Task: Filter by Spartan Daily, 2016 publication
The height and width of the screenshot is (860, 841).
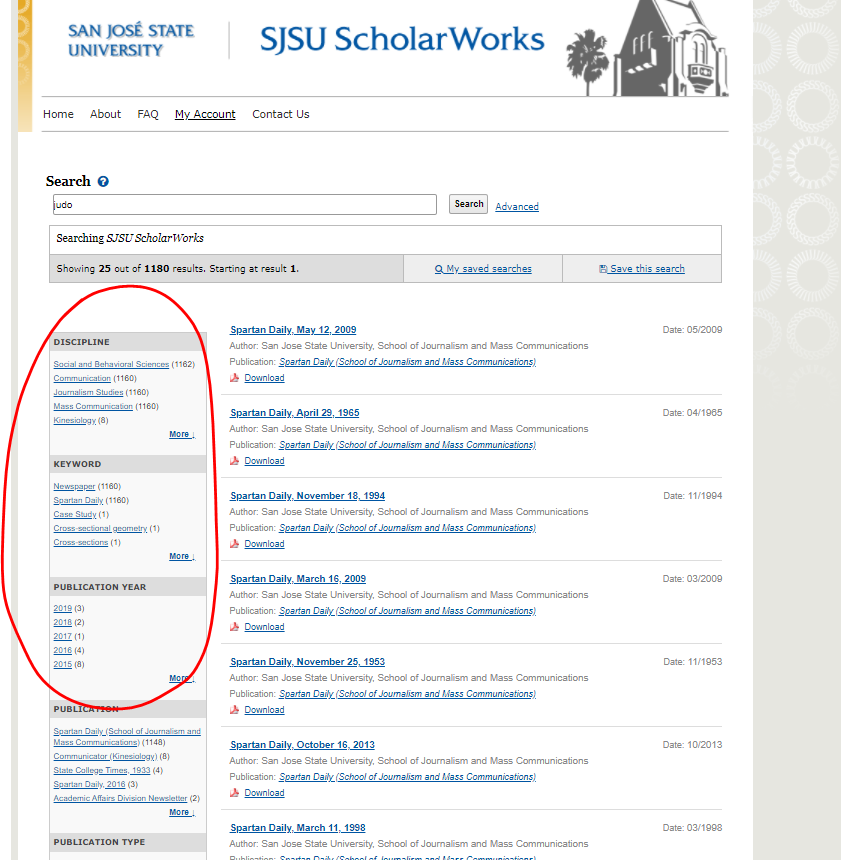Action: 89,784
